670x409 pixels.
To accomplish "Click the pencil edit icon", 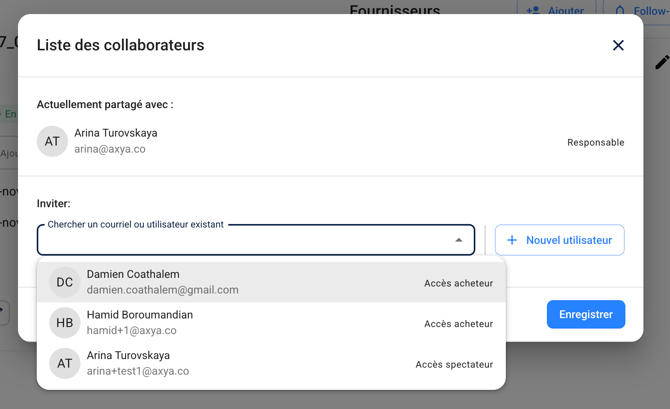I will (661, 62).
